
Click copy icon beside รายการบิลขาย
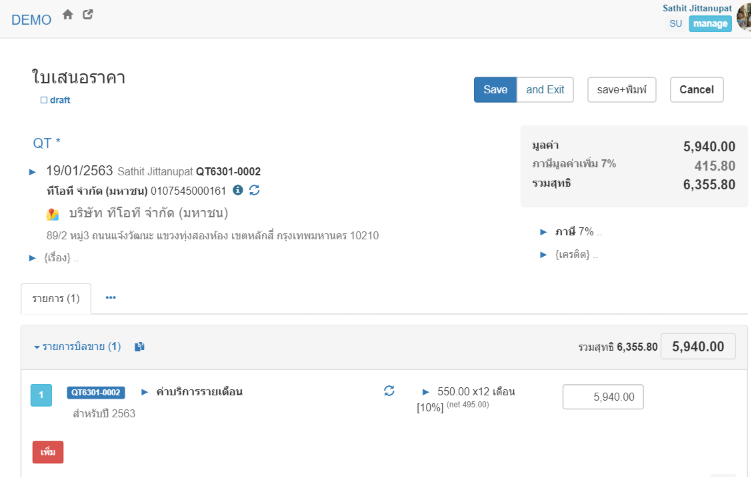139,347
